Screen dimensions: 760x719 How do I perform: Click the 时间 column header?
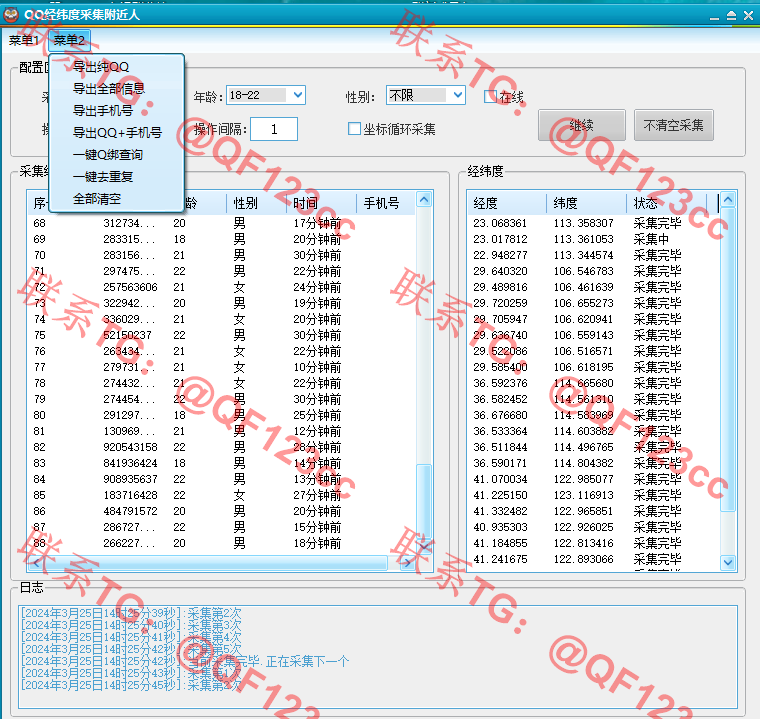(321, 203)
